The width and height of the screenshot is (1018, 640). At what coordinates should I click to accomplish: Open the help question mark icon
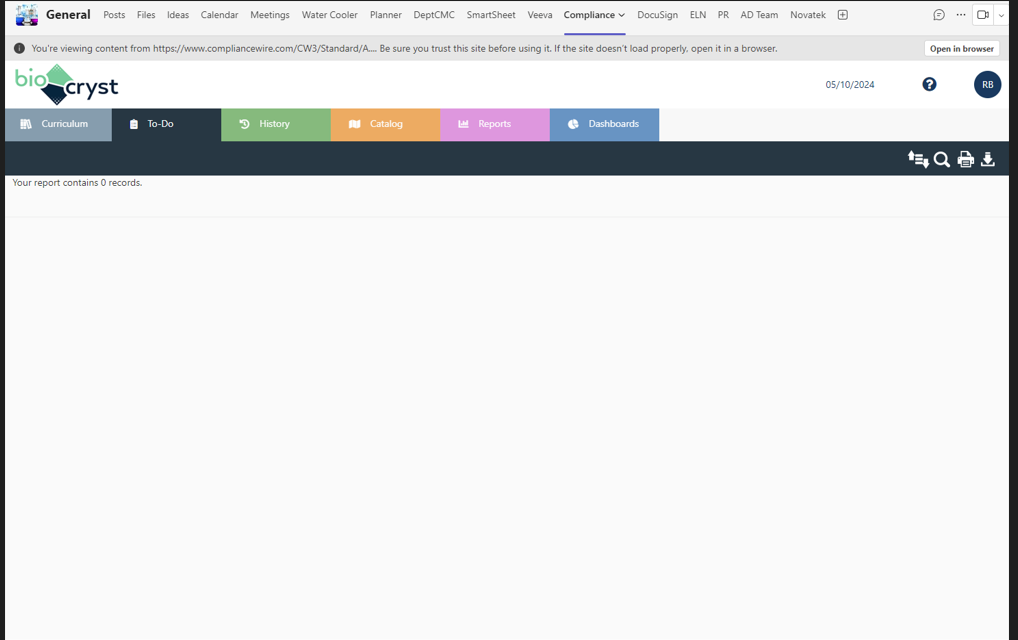[929, 84]
